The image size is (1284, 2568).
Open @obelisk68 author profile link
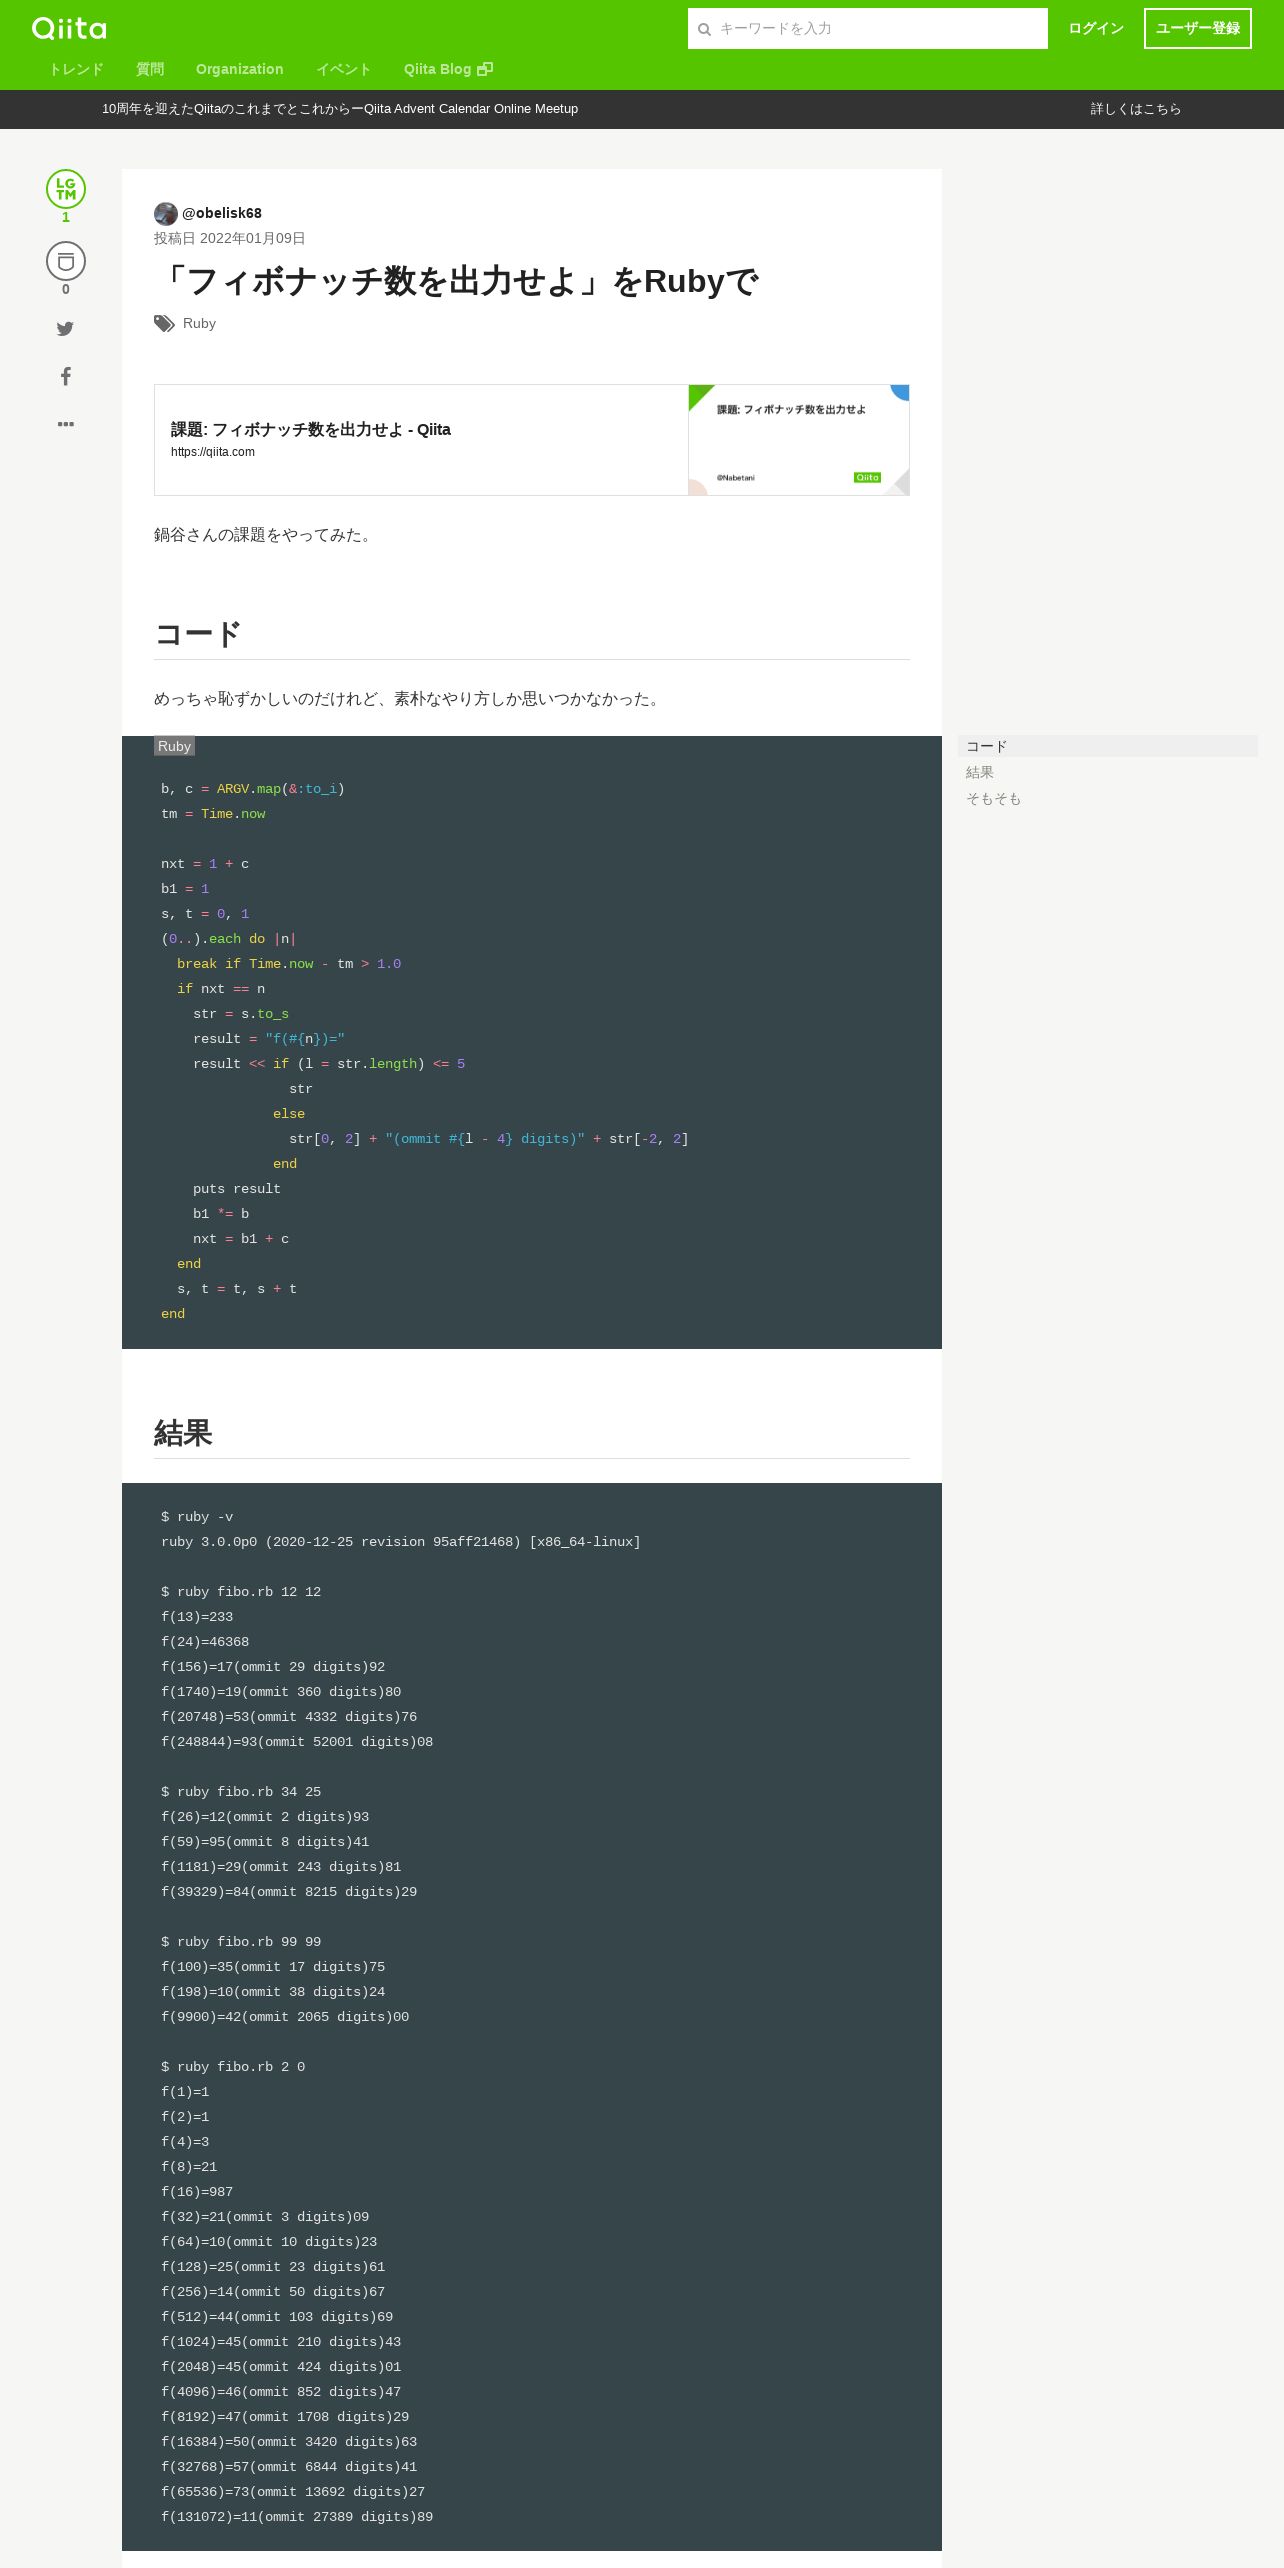coord(222,213)
